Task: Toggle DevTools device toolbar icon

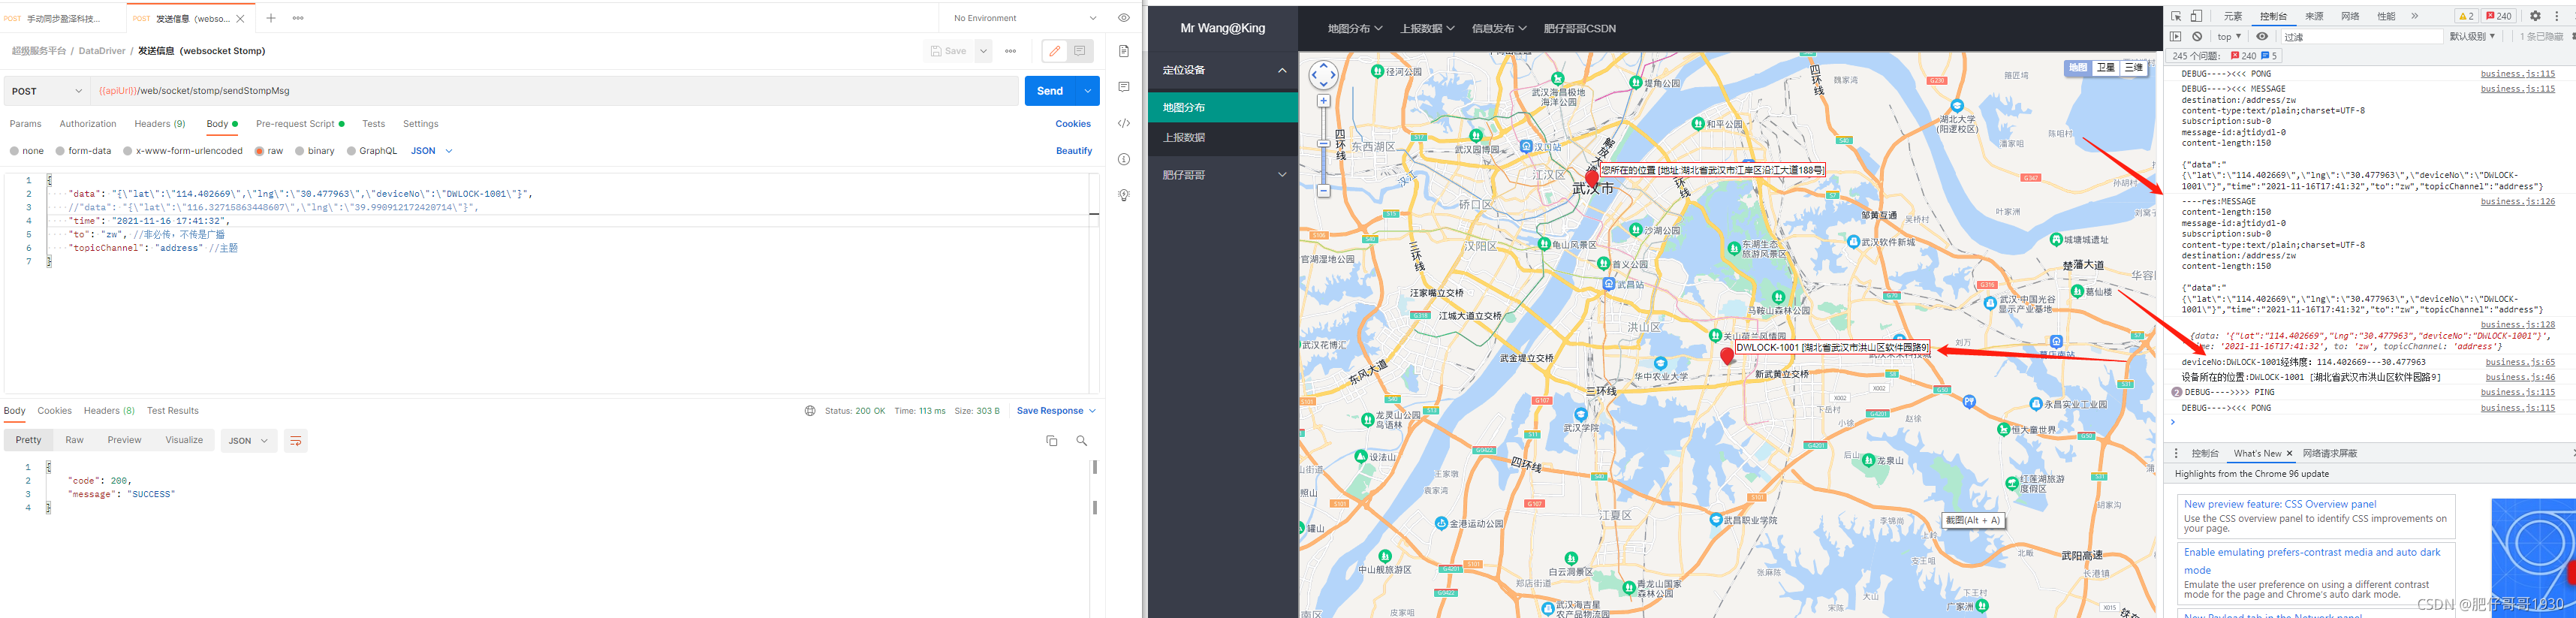Action: [2197, 16]
